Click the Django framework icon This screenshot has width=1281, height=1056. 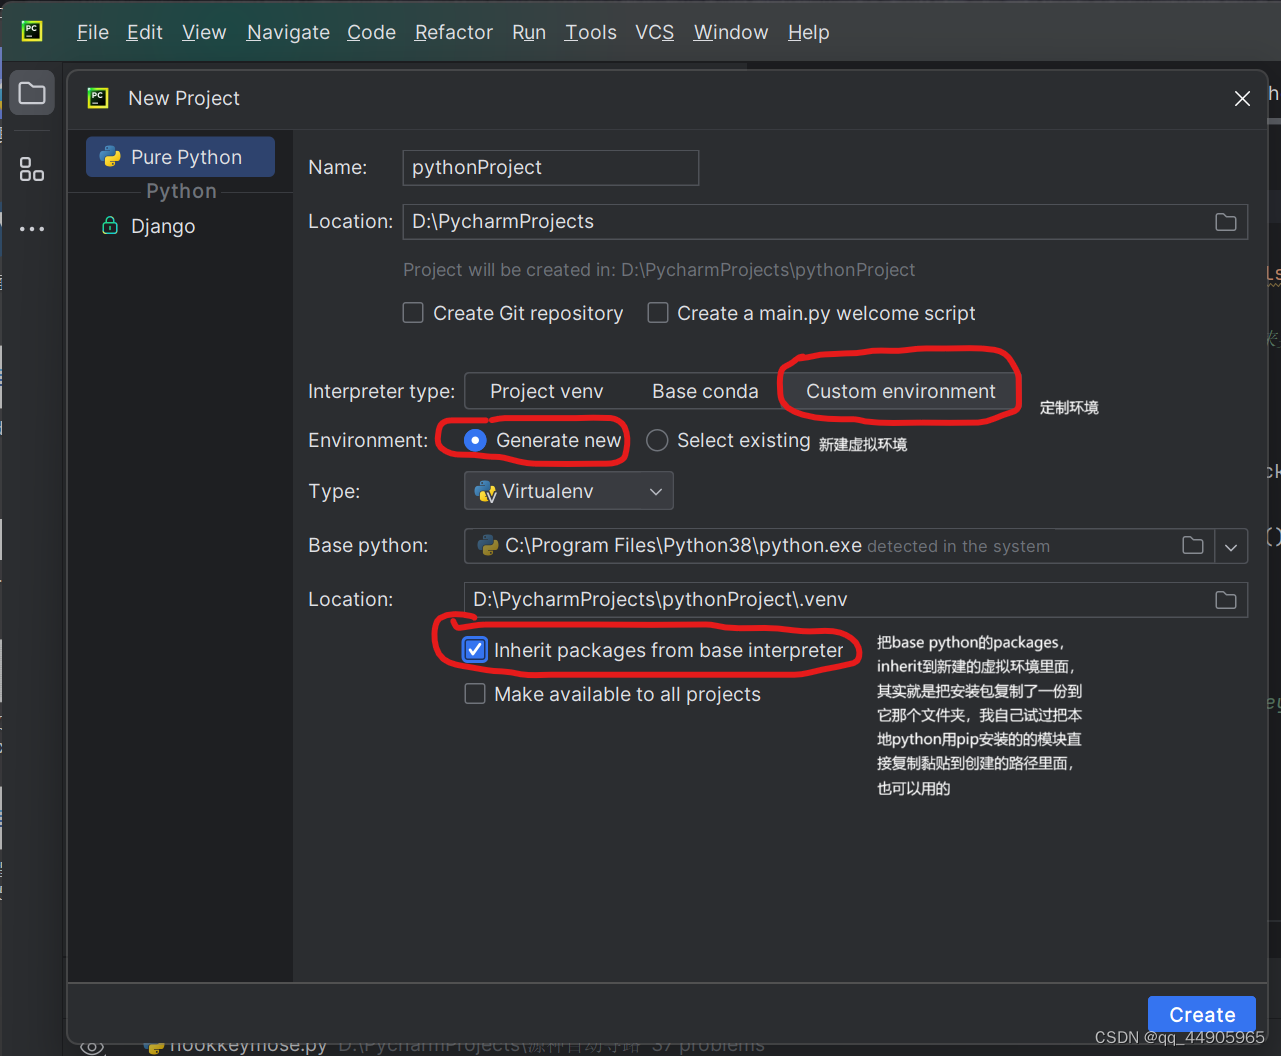pos(110,226)
